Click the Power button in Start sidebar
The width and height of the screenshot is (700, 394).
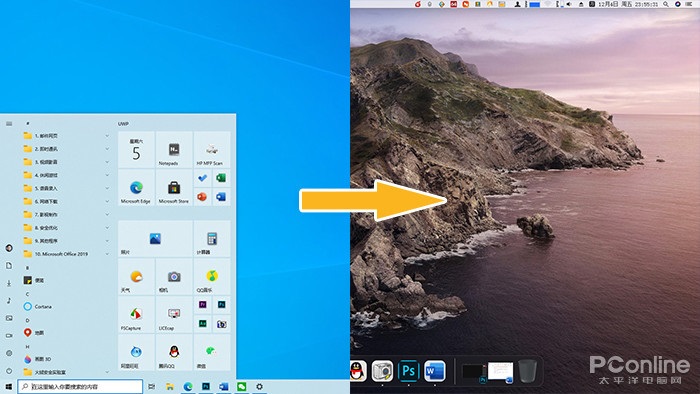click(x=9, y=371)
